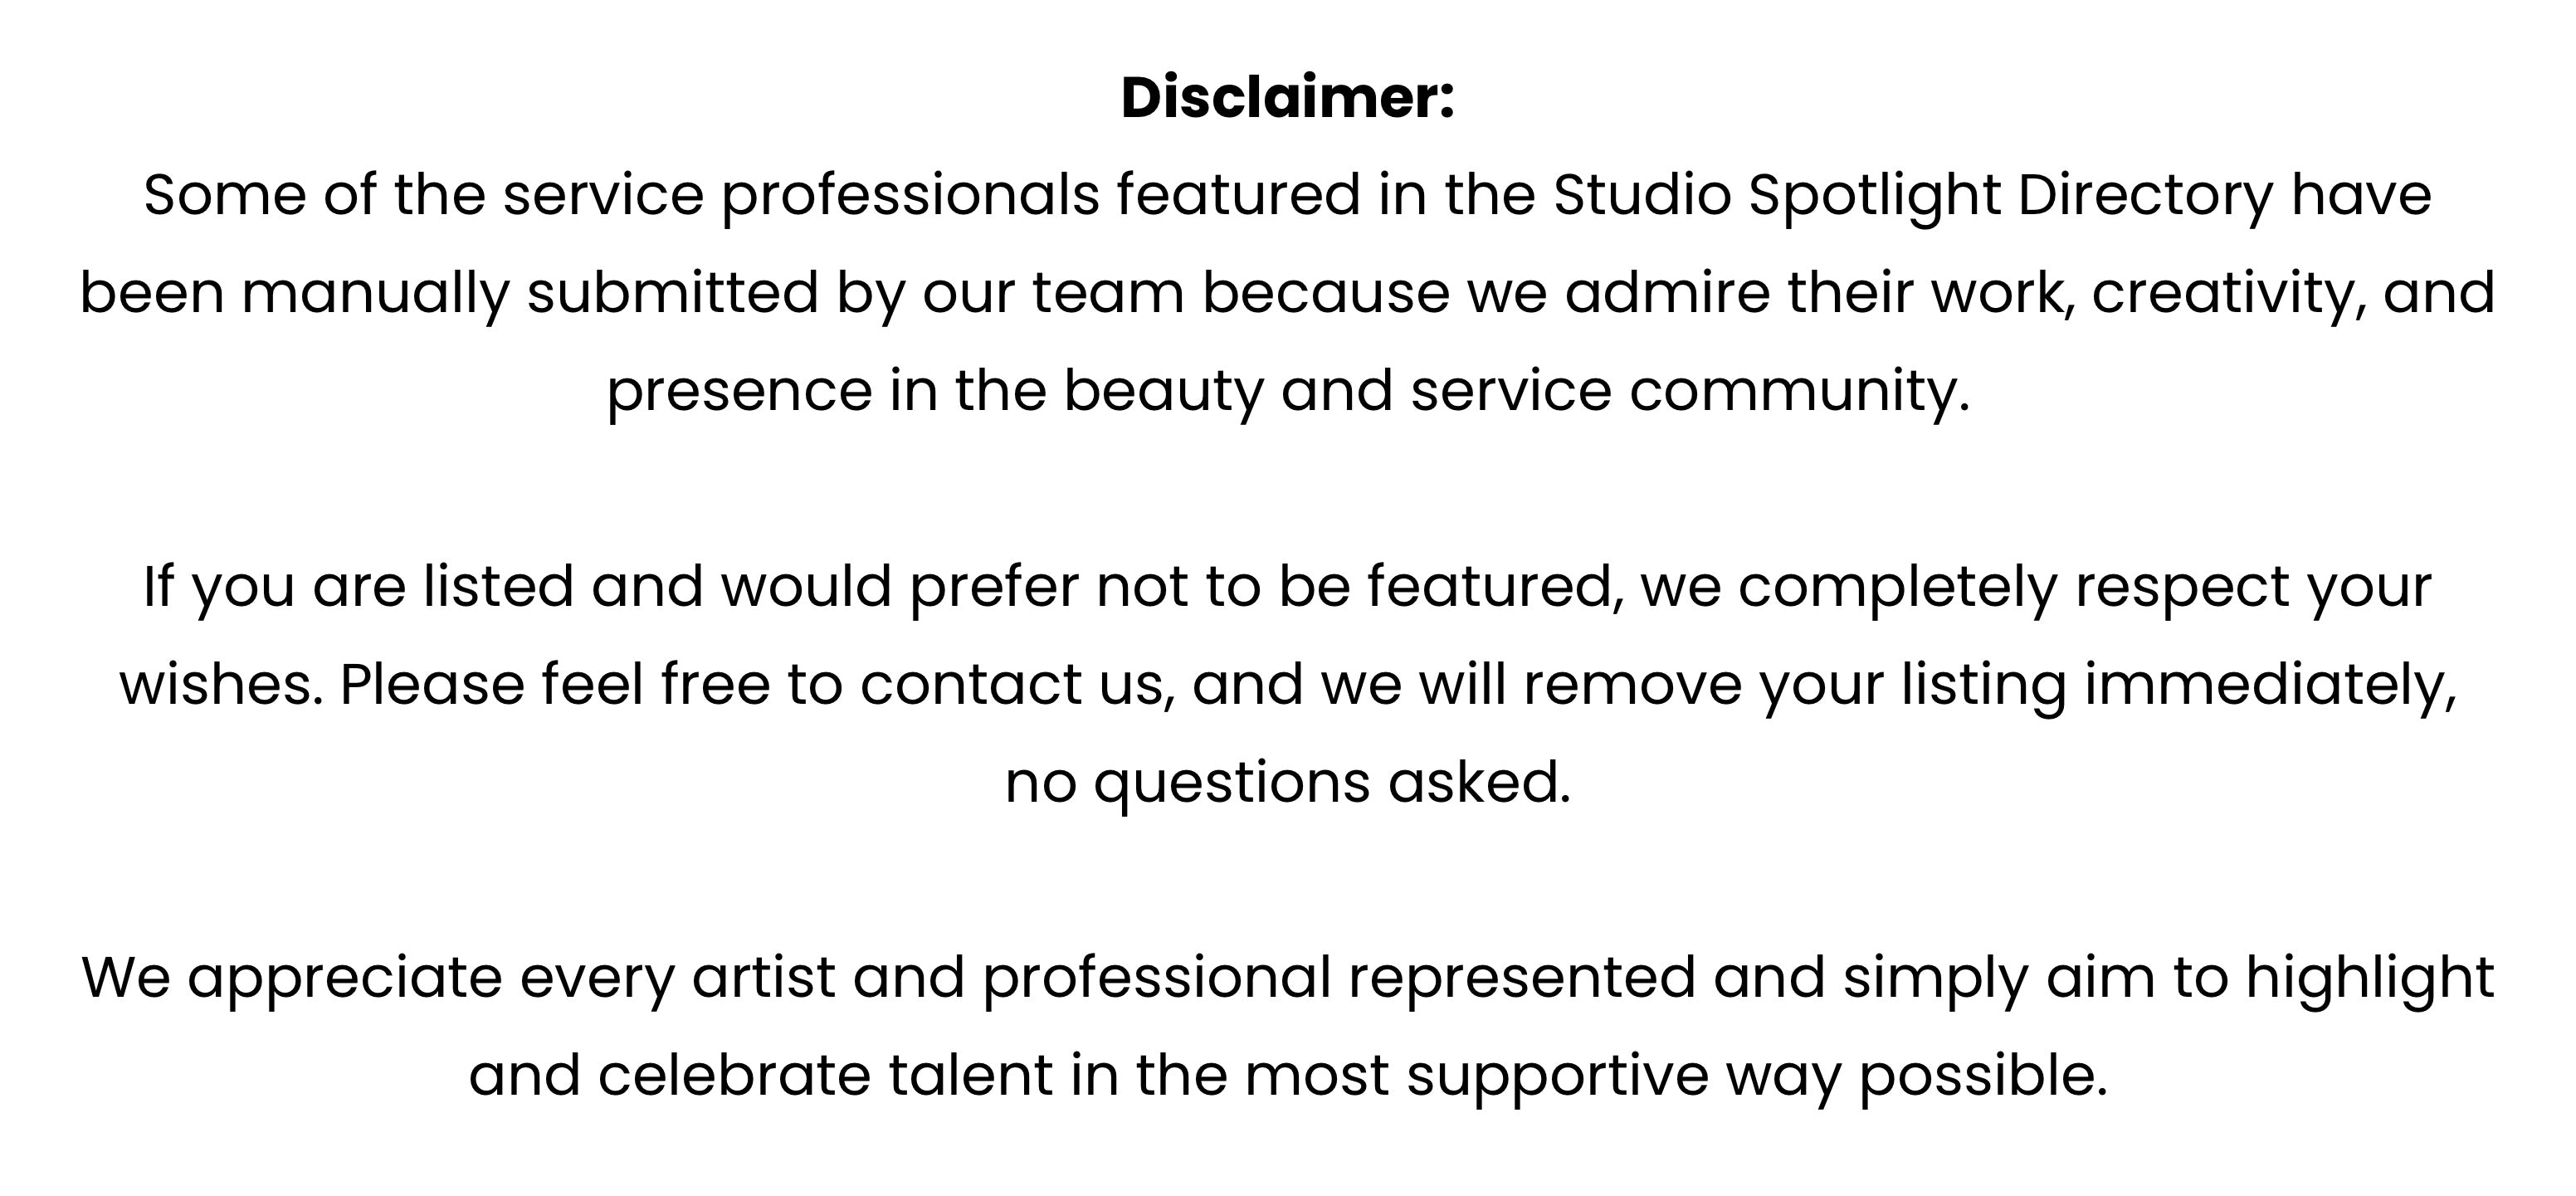Click the line starting 'been manually submitted'

pos(1287,295)
